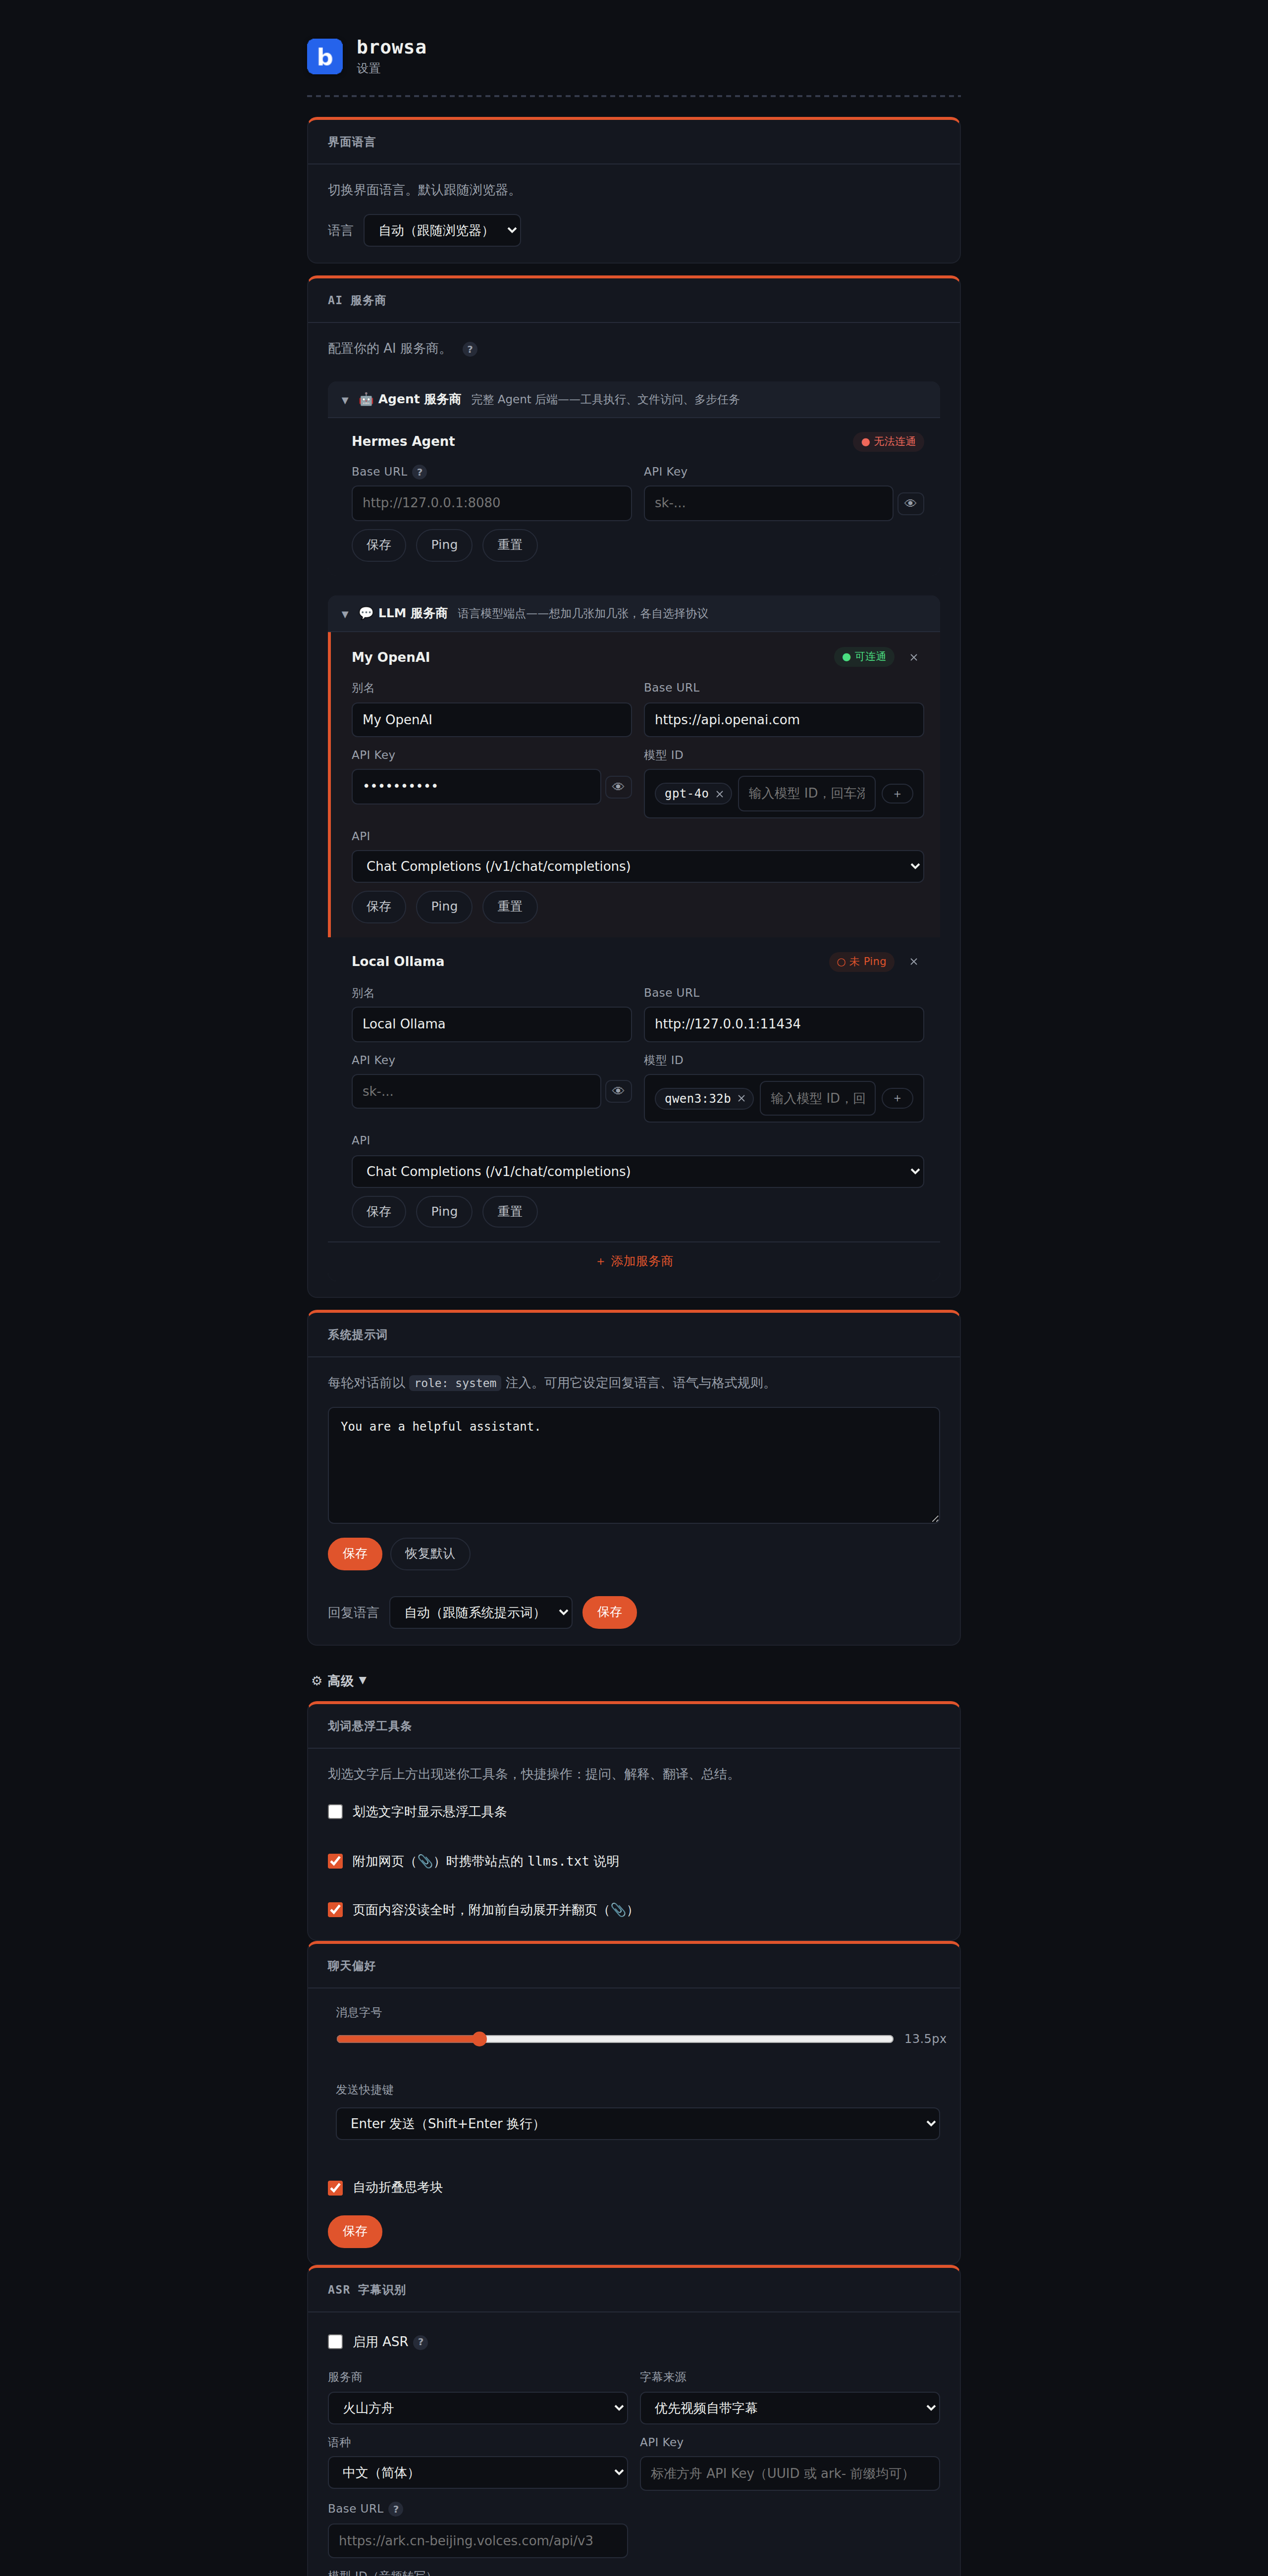Open help tooltip beside 配置你的 AI 服务商
The height and width of the screenshot is (2576, 1268).
pyautogui.click(x=470, y=349)
